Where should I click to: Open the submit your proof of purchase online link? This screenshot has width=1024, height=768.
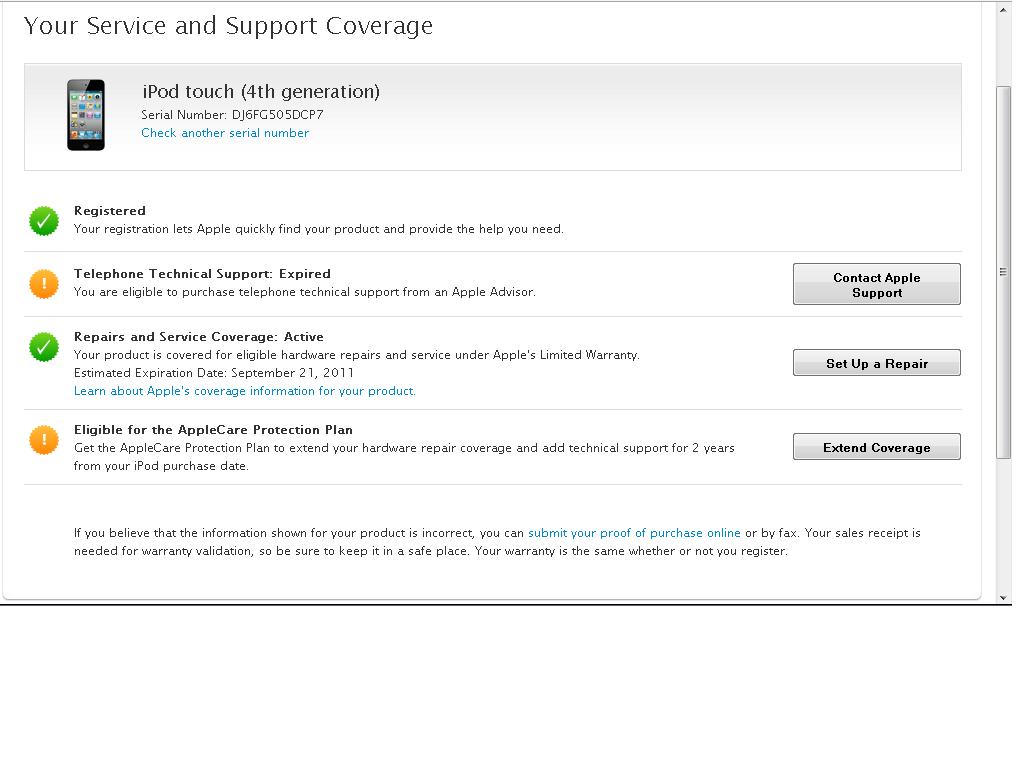[634, 533]
